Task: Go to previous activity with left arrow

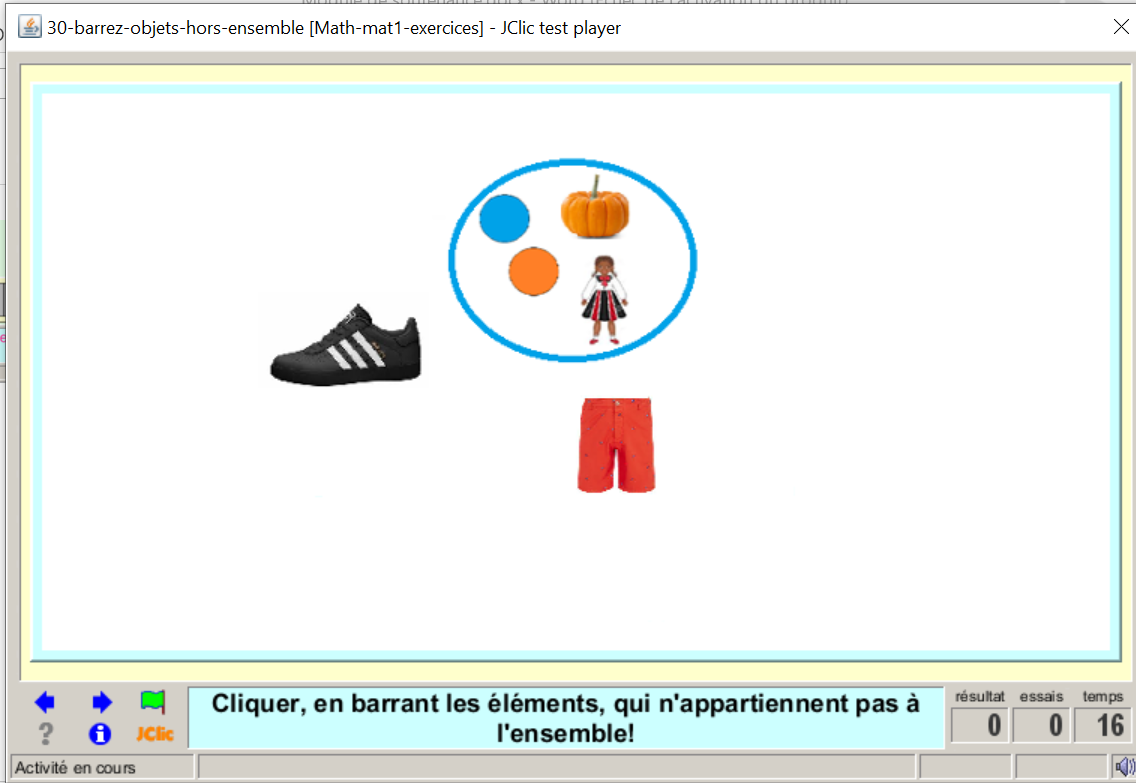Action: [45, 702]
